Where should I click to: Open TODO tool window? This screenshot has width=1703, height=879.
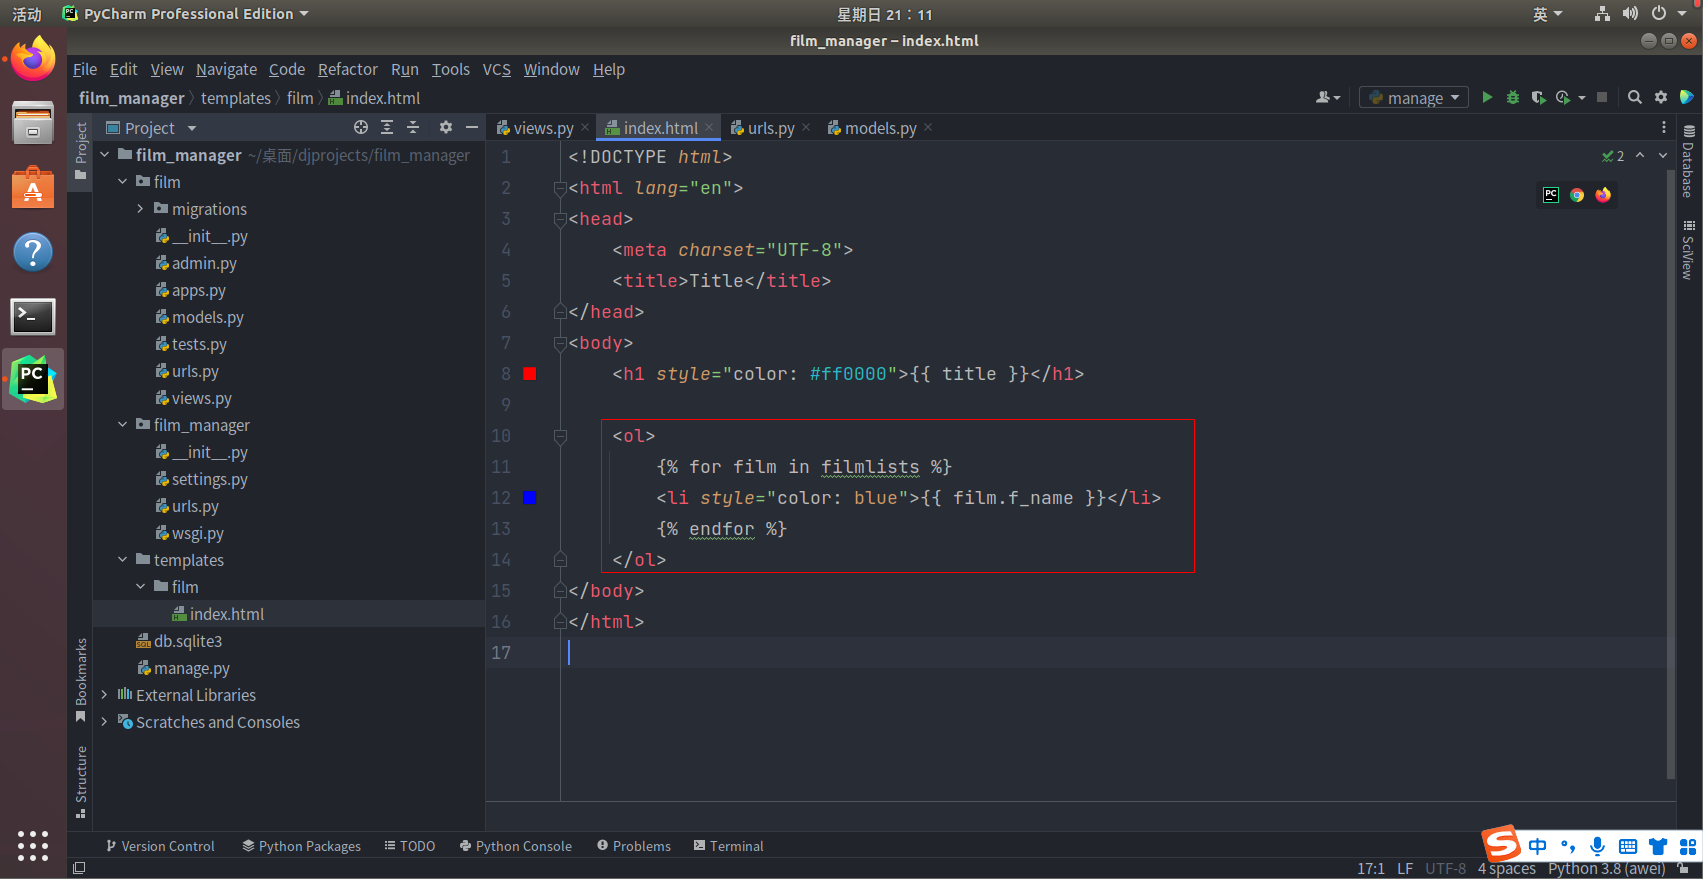coord(410,846)
